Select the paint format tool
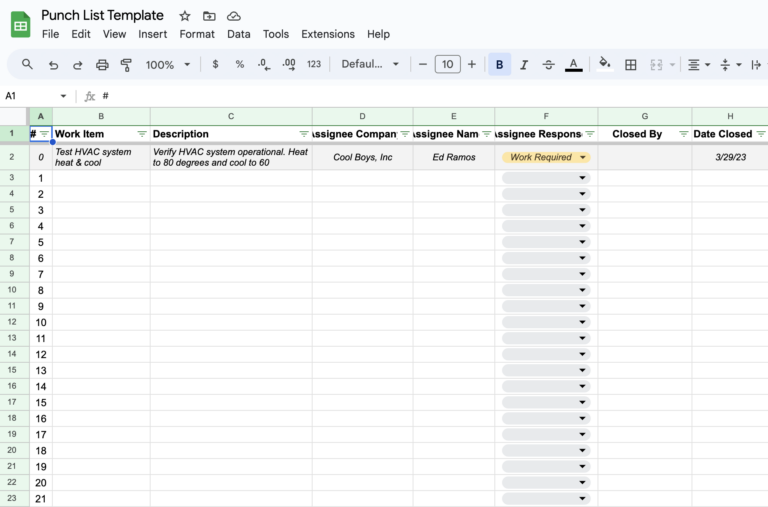Screen dimensions: 768x507 click(126, 65)
